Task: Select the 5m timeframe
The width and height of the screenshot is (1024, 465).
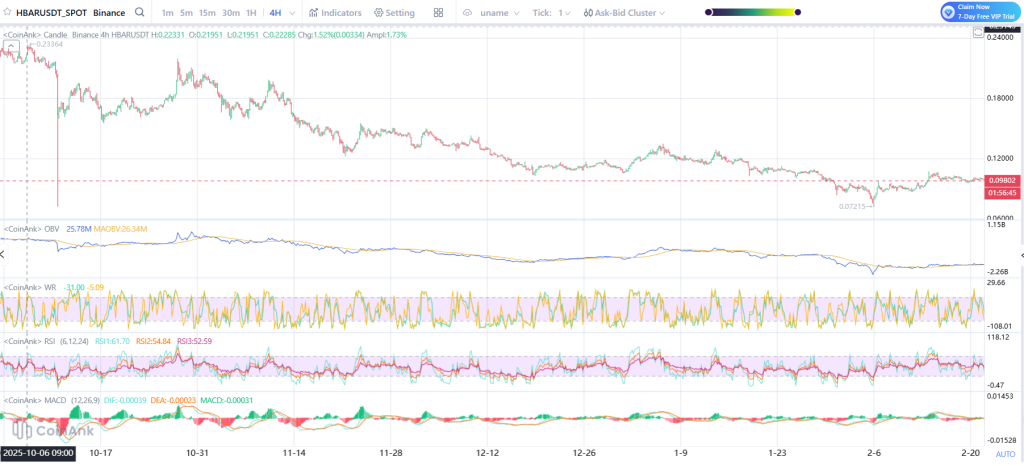Action: coord(186,13)
